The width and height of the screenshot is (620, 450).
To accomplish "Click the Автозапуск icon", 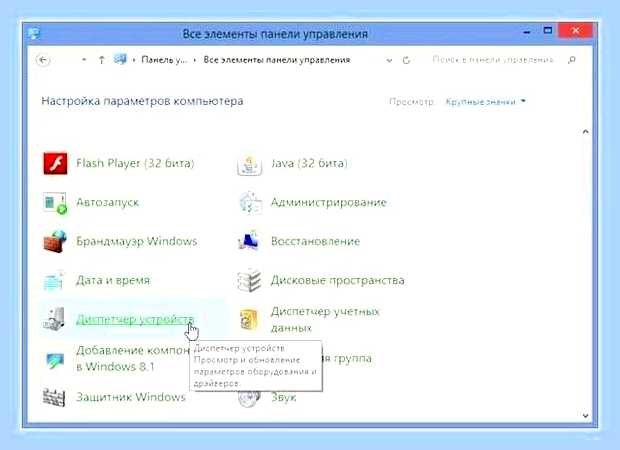I will pyautogui.click(x=55, y=203).
